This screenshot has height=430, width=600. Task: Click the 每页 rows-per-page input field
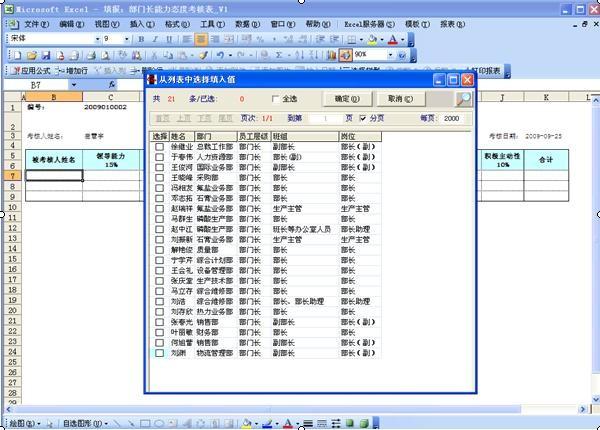pos(454,119)
